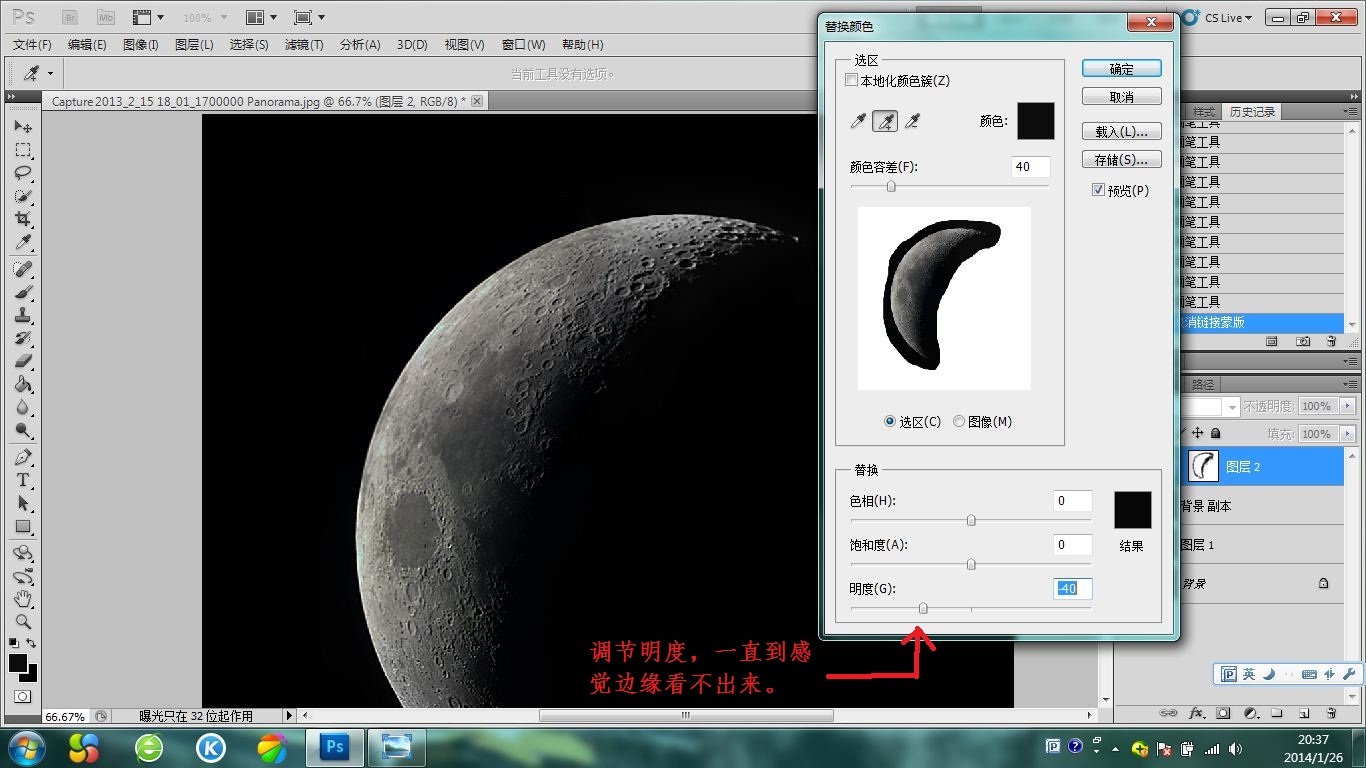Open the 滤镜(T) menu
Screen dimensions: 1366x768
[304, 45]
